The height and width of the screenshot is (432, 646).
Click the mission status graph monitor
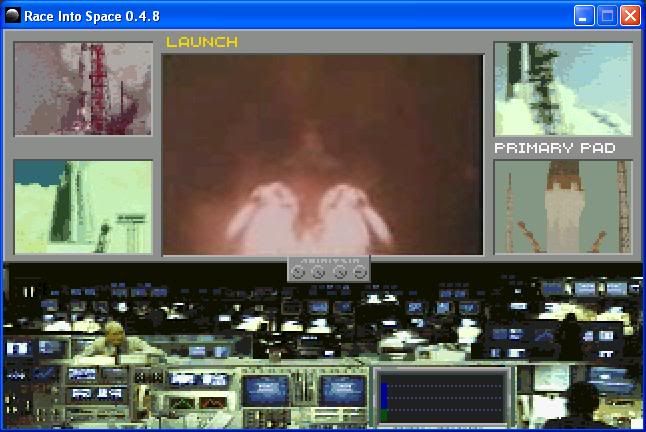tap(442, 397)
